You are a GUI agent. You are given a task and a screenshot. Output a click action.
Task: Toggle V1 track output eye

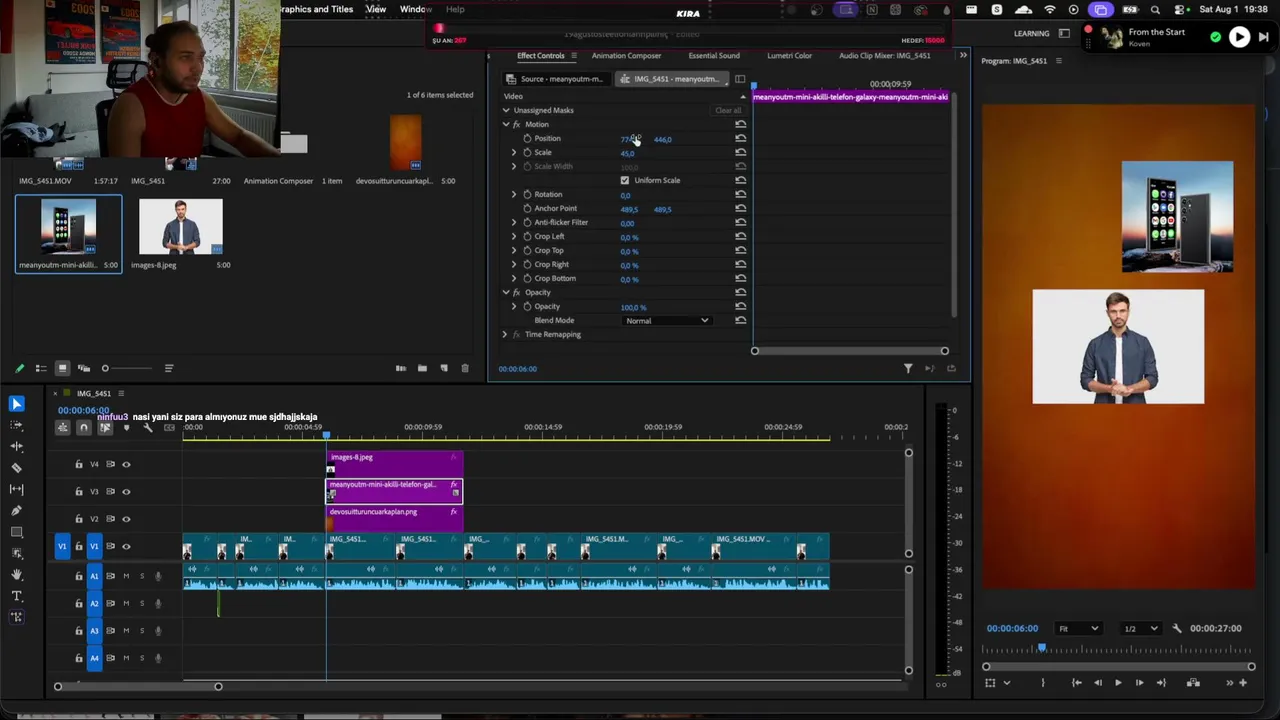pyautogui.click(x=126, y=546)
